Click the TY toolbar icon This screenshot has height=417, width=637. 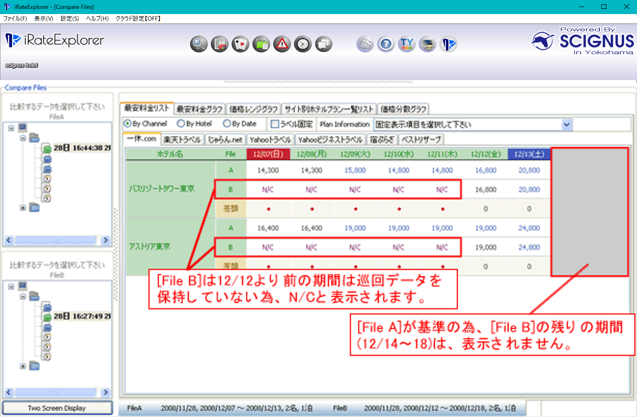click(407, 44)
